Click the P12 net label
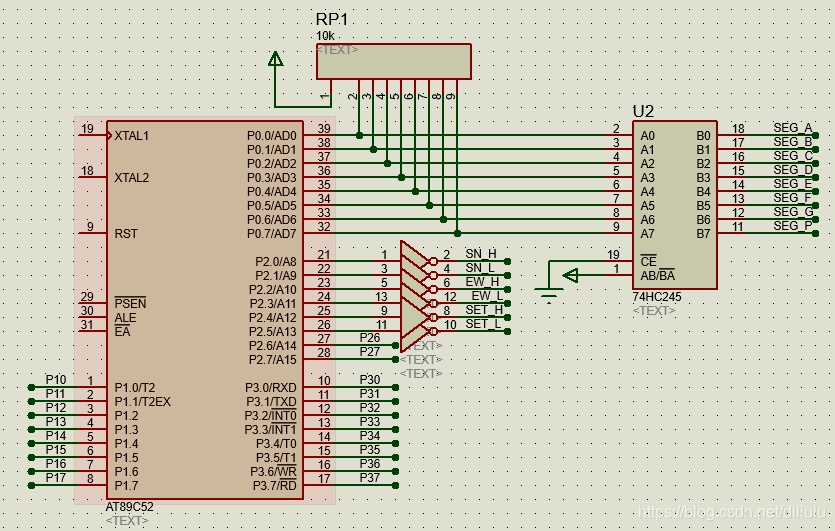This screenshot has height=531, width=835. tap(55, 407)
